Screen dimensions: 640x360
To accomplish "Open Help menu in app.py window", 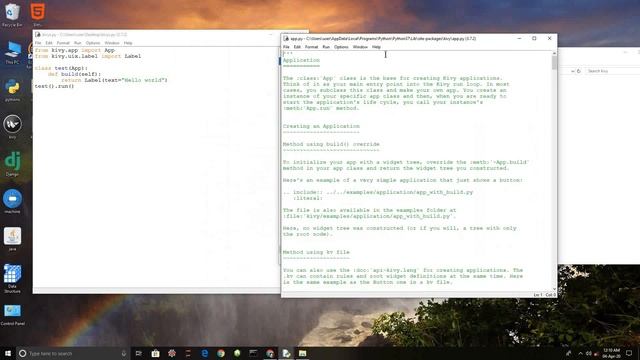I will (376, 47).
